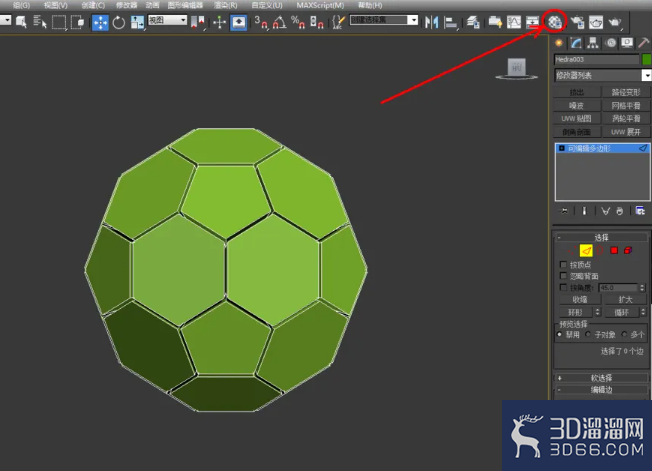Viewport: 652px width, 471px height.
Task: Open the 创建(C) menu
Action: click(93, 5)
